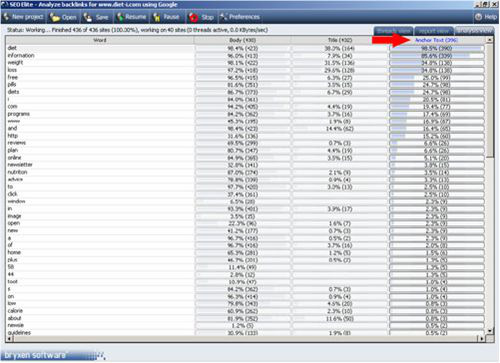Open the Preferences dialog
The height and width of the screenshot is (363, 500).
coord(240,17)
